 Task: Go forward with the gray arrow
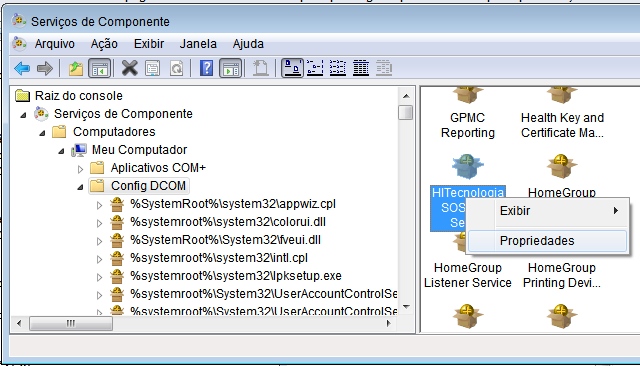point(45,68)
